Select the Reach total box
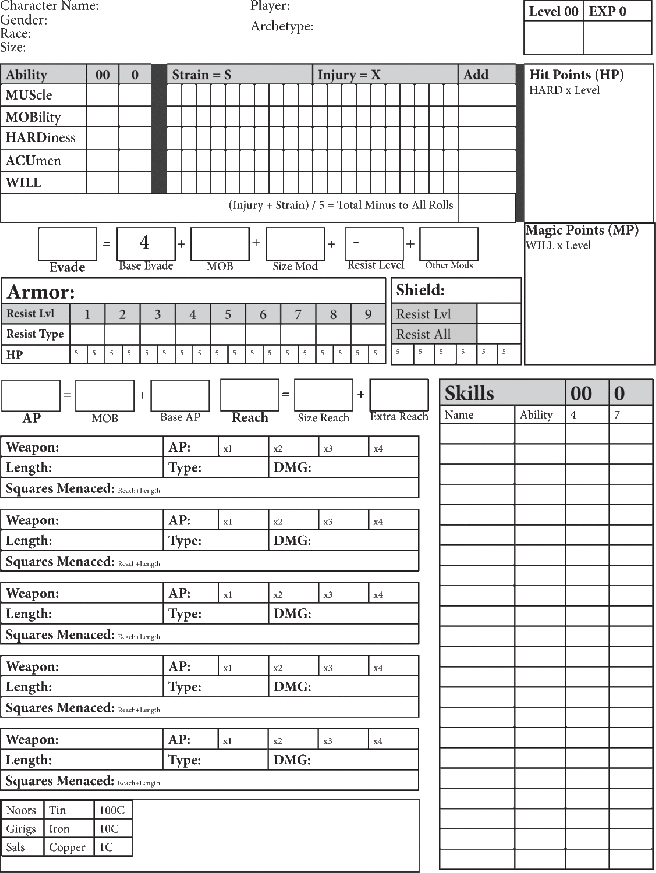This screenshot has height=873, width=656. 249,395
